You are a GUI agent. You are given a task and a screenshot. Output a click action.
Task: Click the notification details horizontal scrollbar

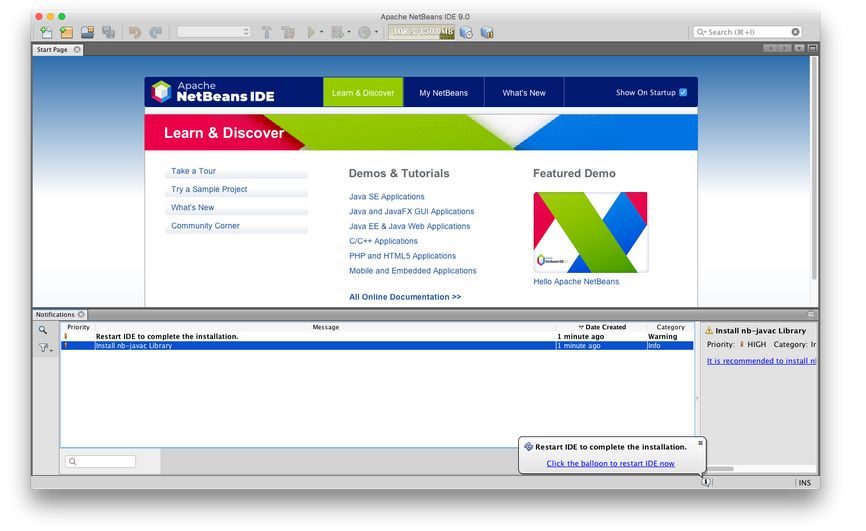(718, 469)
